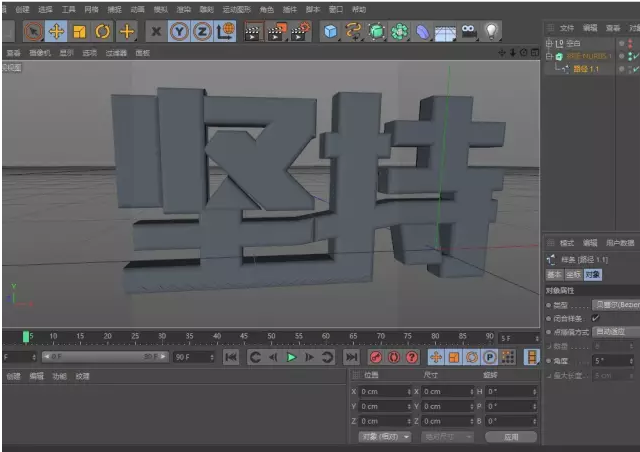Viewport: 640px width, 452px height.
Task: Toggle the 闭合样条 checkbox
Action: [x=596, y=317]
